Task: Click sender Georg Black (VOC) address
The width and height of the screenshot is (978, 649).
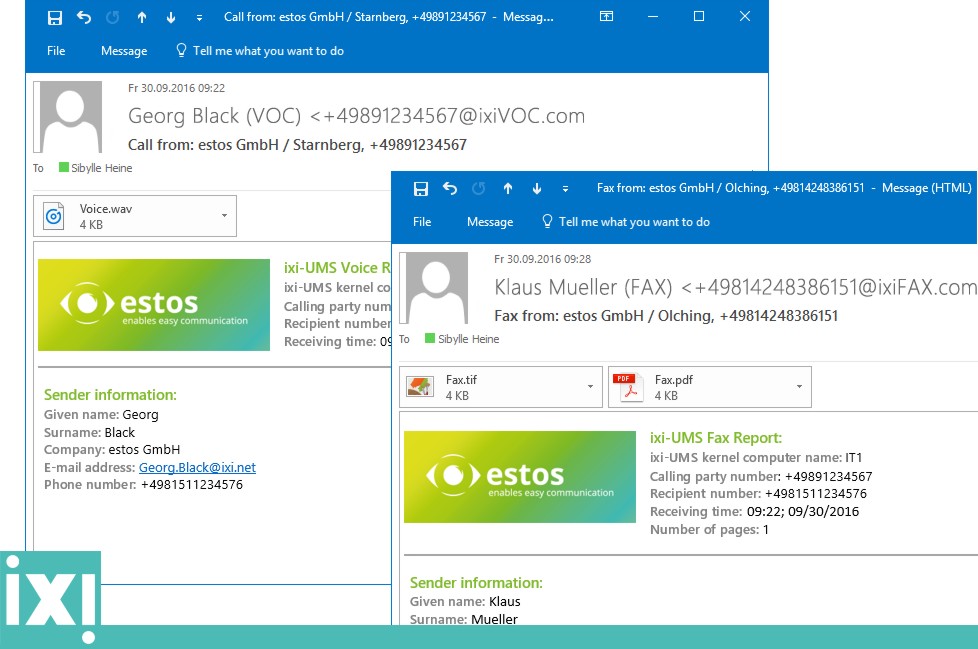Action: (x=356, y=116)
